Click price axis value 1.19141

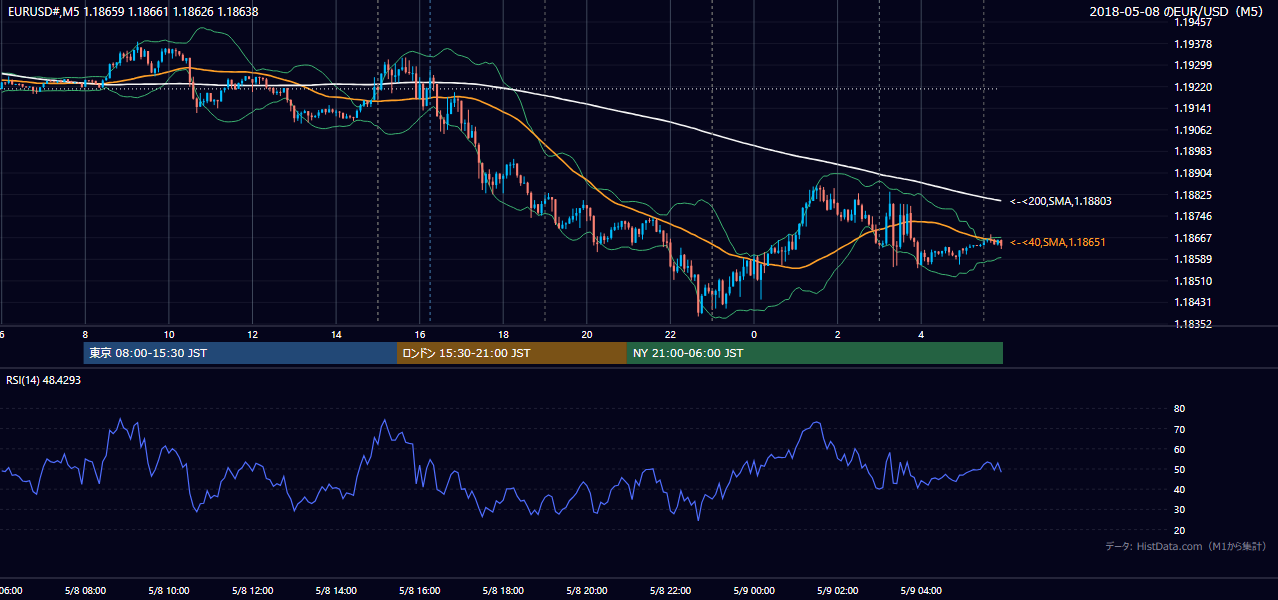point(1192,108)
